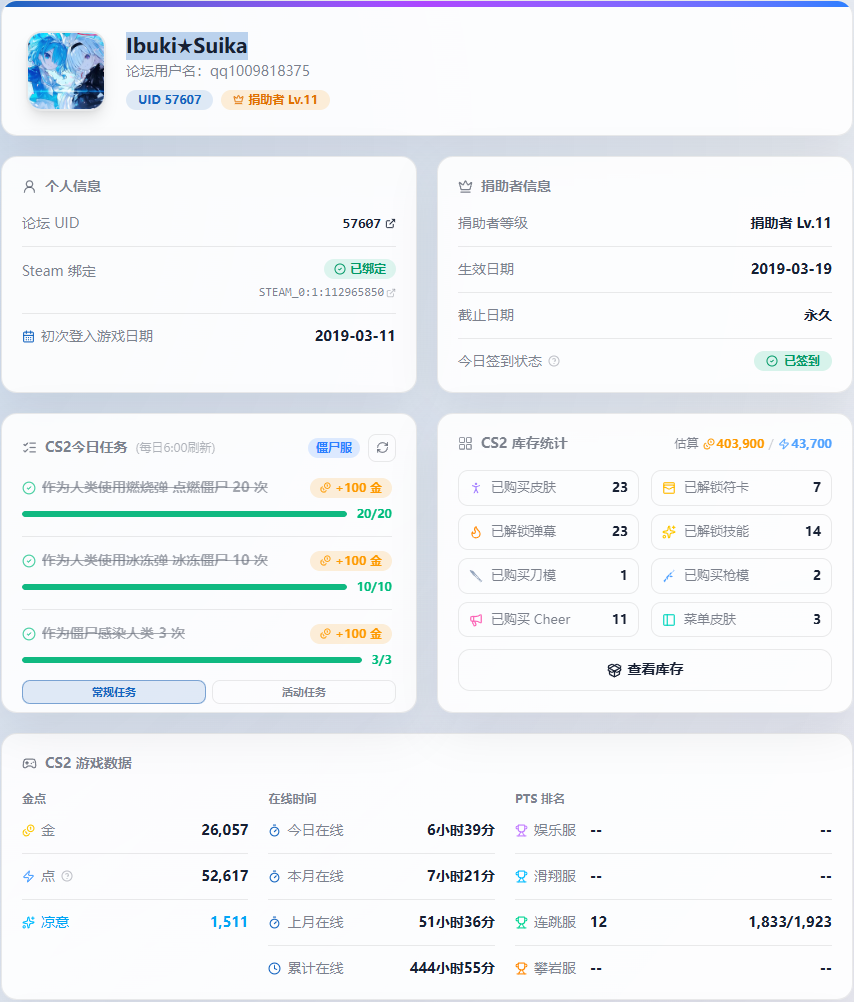Click the lightning icon next to 点
Screen dimensions: 854x1002
pyautogui.click(x=28, y=877)
